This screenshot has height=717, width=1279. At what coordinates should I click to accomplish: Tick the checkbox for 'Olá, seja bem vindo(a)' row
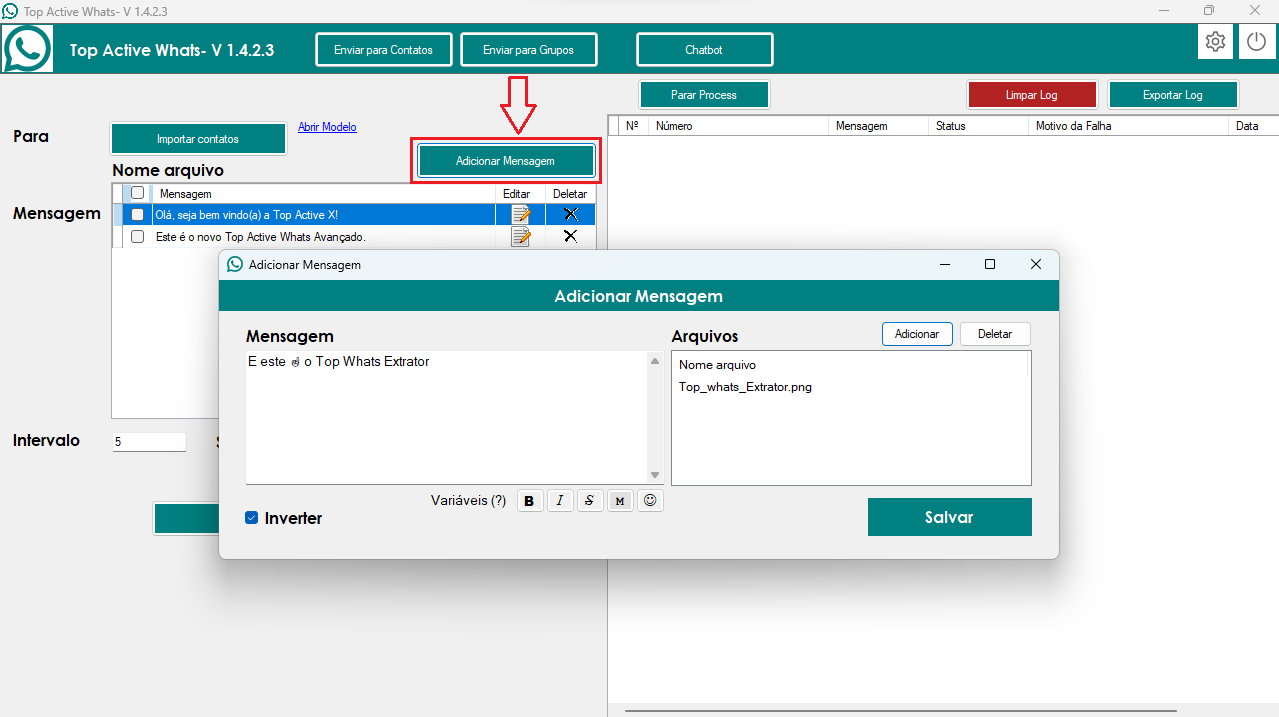(138, 214)
